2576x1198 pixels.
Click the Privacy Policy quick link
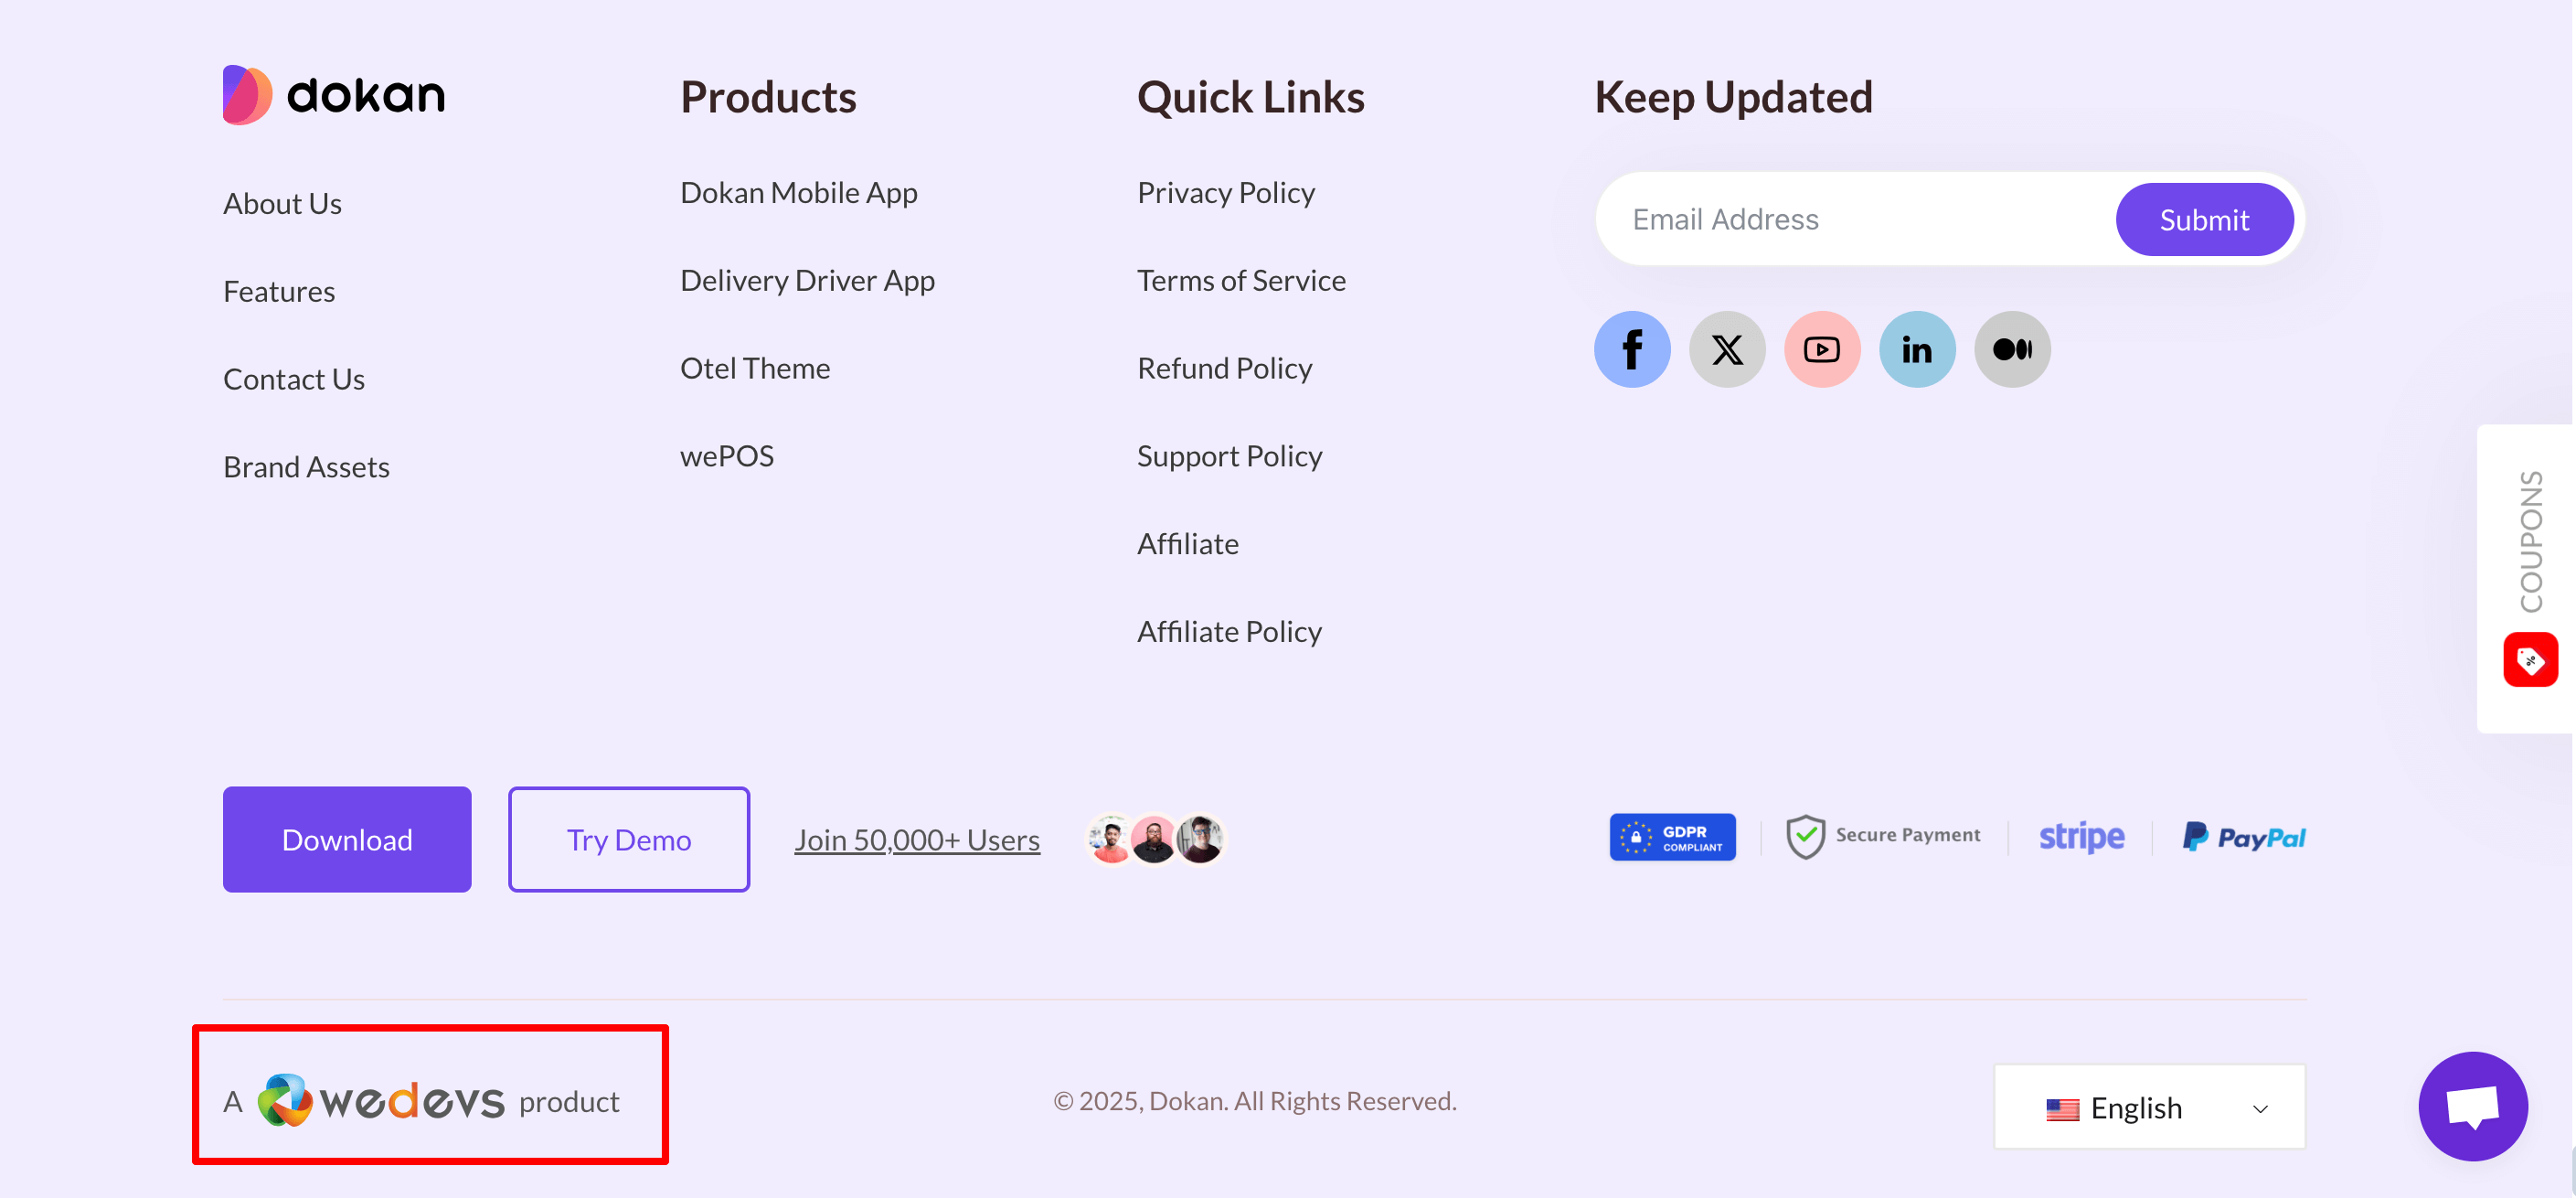1226,190
